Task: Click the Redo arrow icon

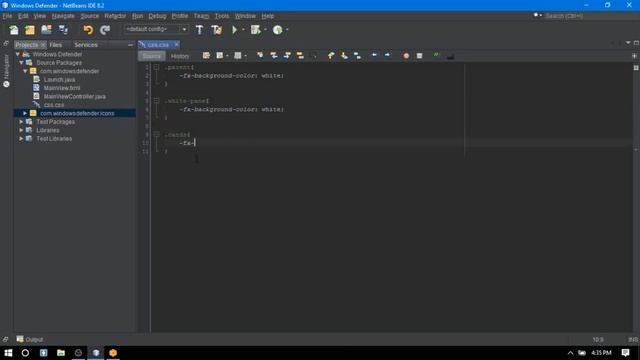Action: click(x=105, y=30)
